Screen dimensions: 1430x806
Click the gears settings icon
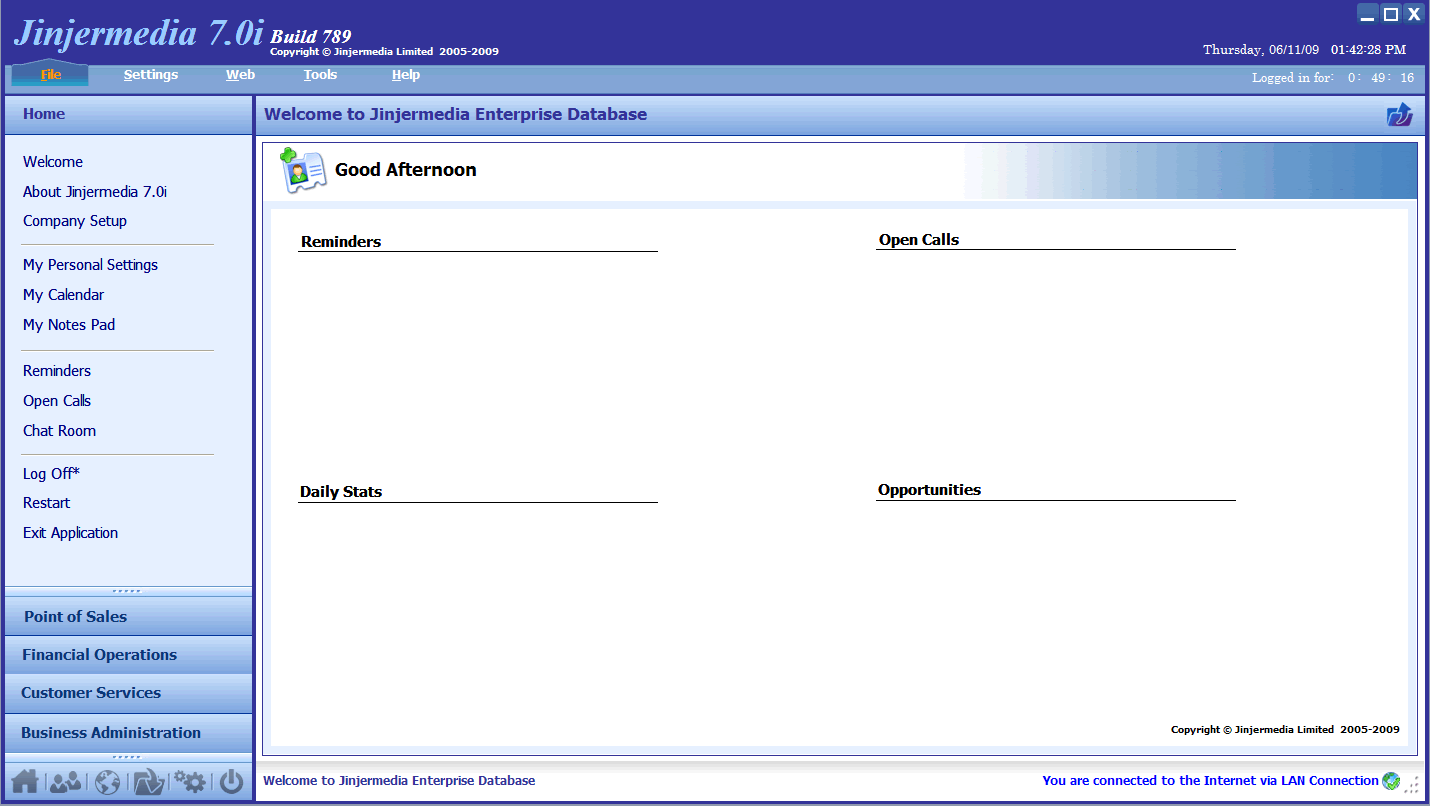(190, 782)
